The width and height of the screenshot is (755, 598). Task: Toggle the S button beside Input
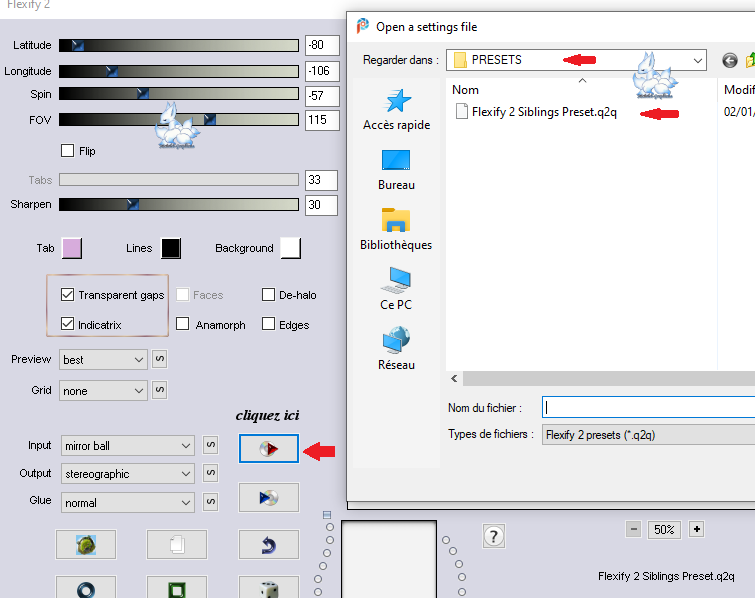tap(210, 445)
